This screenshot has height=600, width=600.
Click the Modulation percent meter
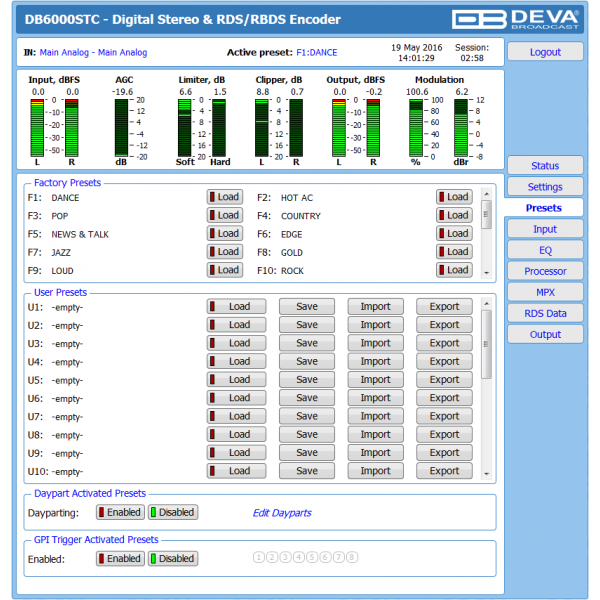[416, 128]
